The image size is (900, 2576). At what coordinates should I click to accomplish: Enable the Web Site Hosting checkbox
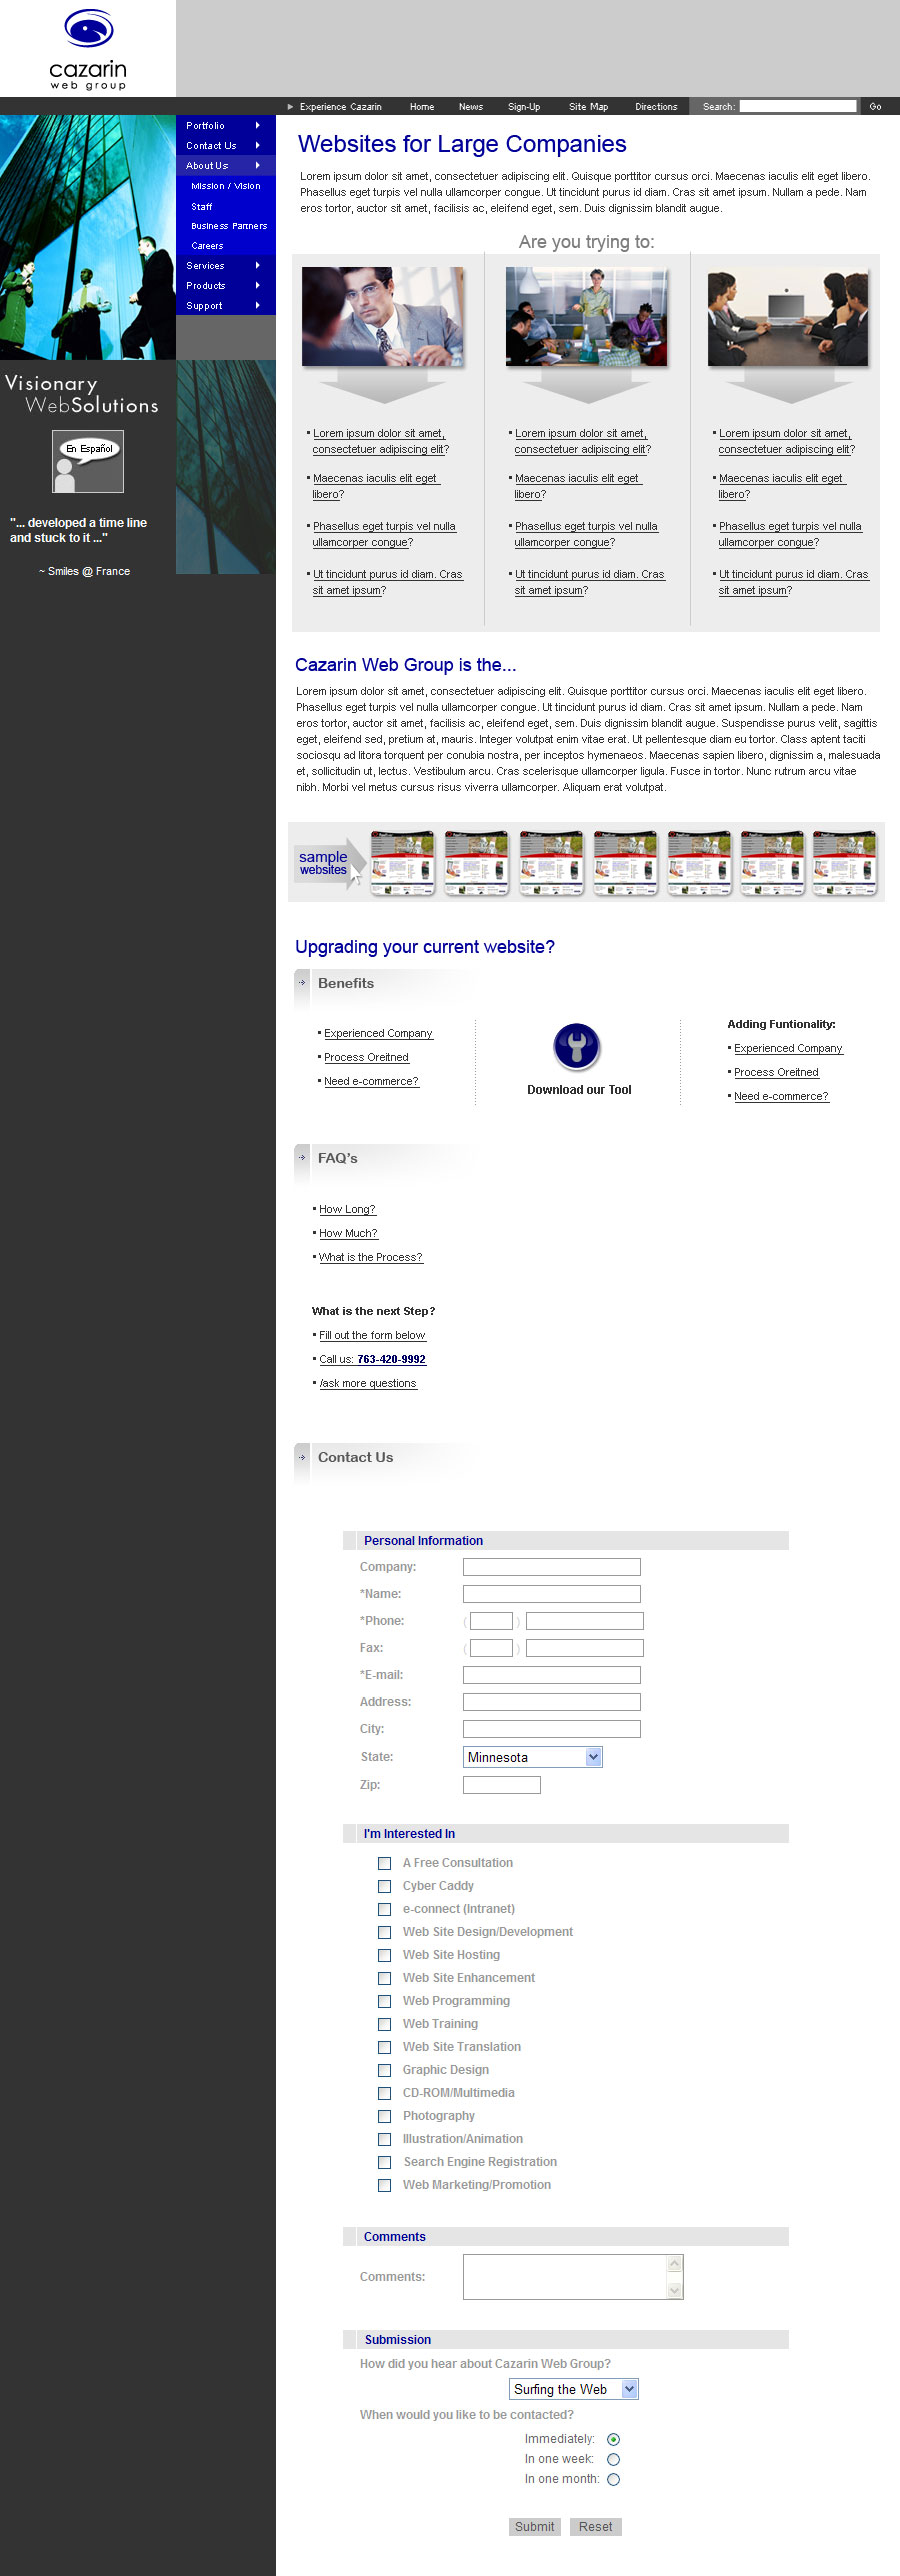coord(384,1955)
